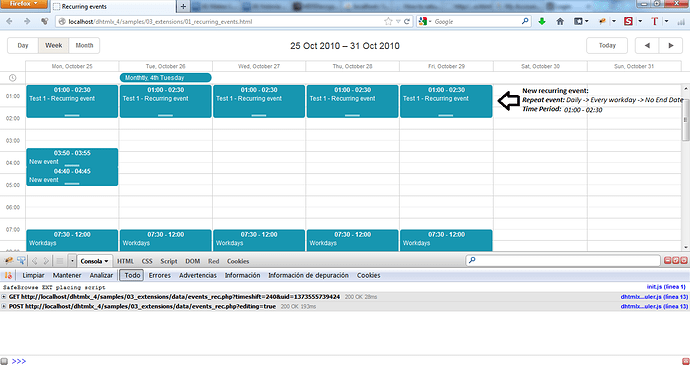
Task: Bookmark this page with the star icon
Action: [388, 21]
